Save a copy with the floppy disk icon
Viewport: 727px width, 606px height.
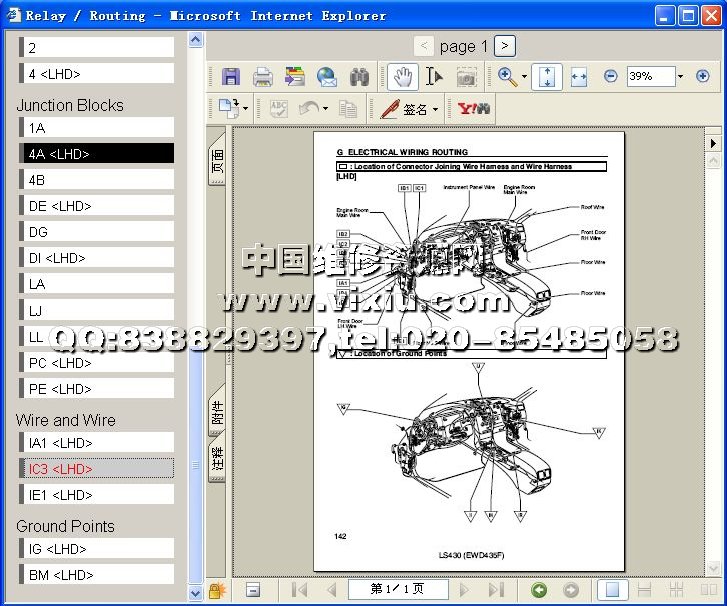[231, 77]
